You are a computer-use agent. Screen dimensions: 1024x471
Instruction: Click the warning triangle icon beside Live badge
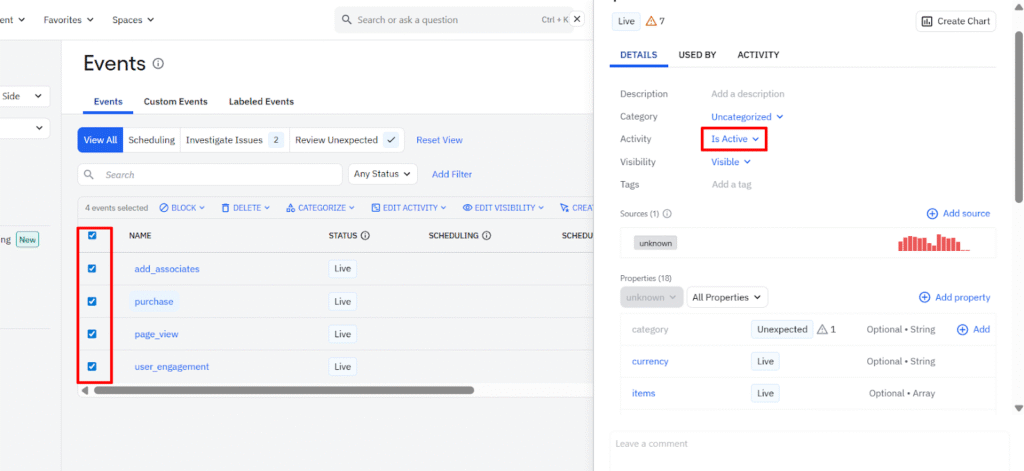(652, 21)
